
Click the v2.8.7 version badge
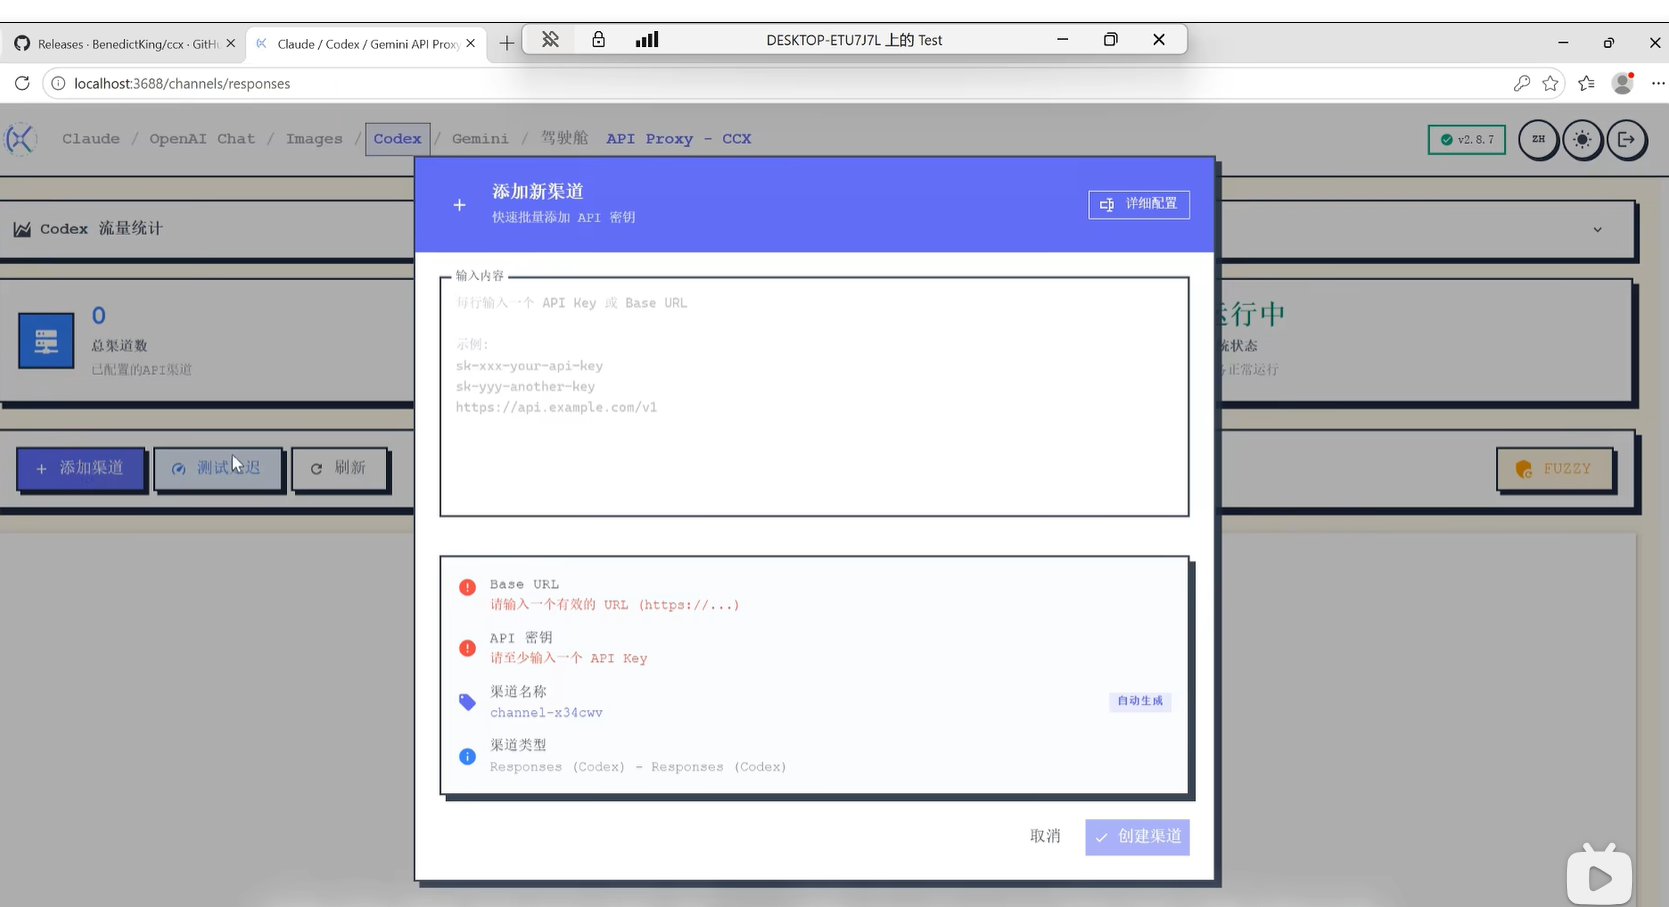[x=1466, y=140]
